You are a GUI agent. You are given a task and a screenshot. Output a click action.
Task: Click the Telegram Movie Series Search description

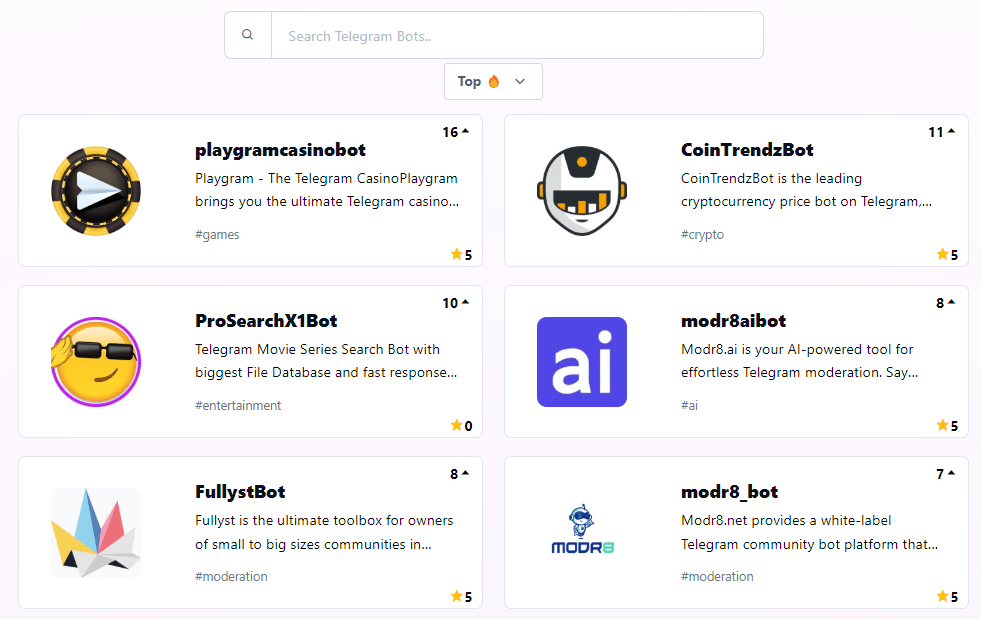[326, 361]
